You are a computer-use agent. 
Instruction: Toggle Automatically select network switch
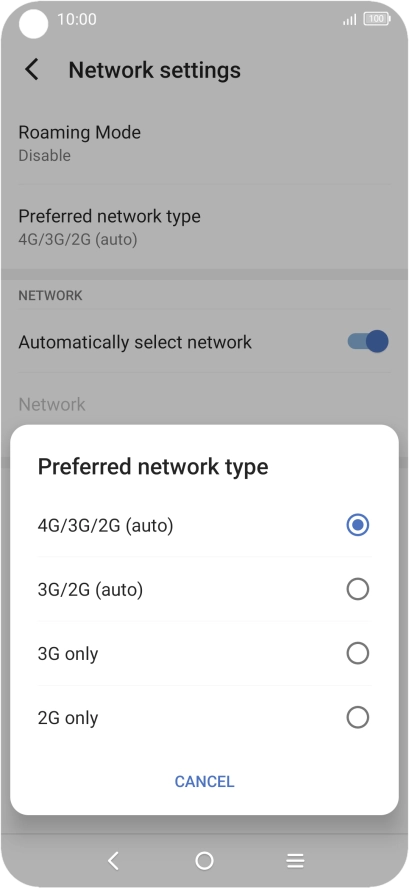pos(368,341)
